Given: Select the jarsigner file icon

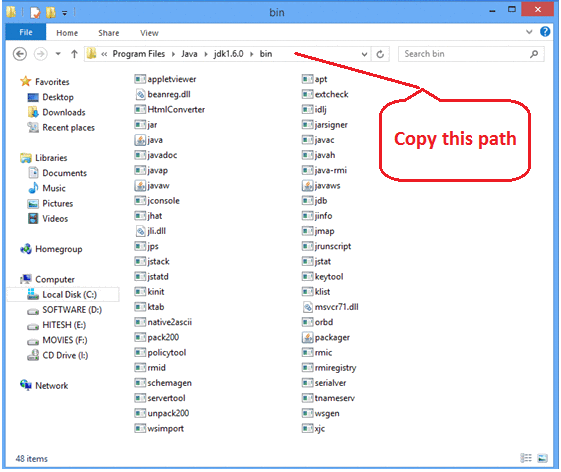Looking at the screenshot, I should (x=307, y=125).
